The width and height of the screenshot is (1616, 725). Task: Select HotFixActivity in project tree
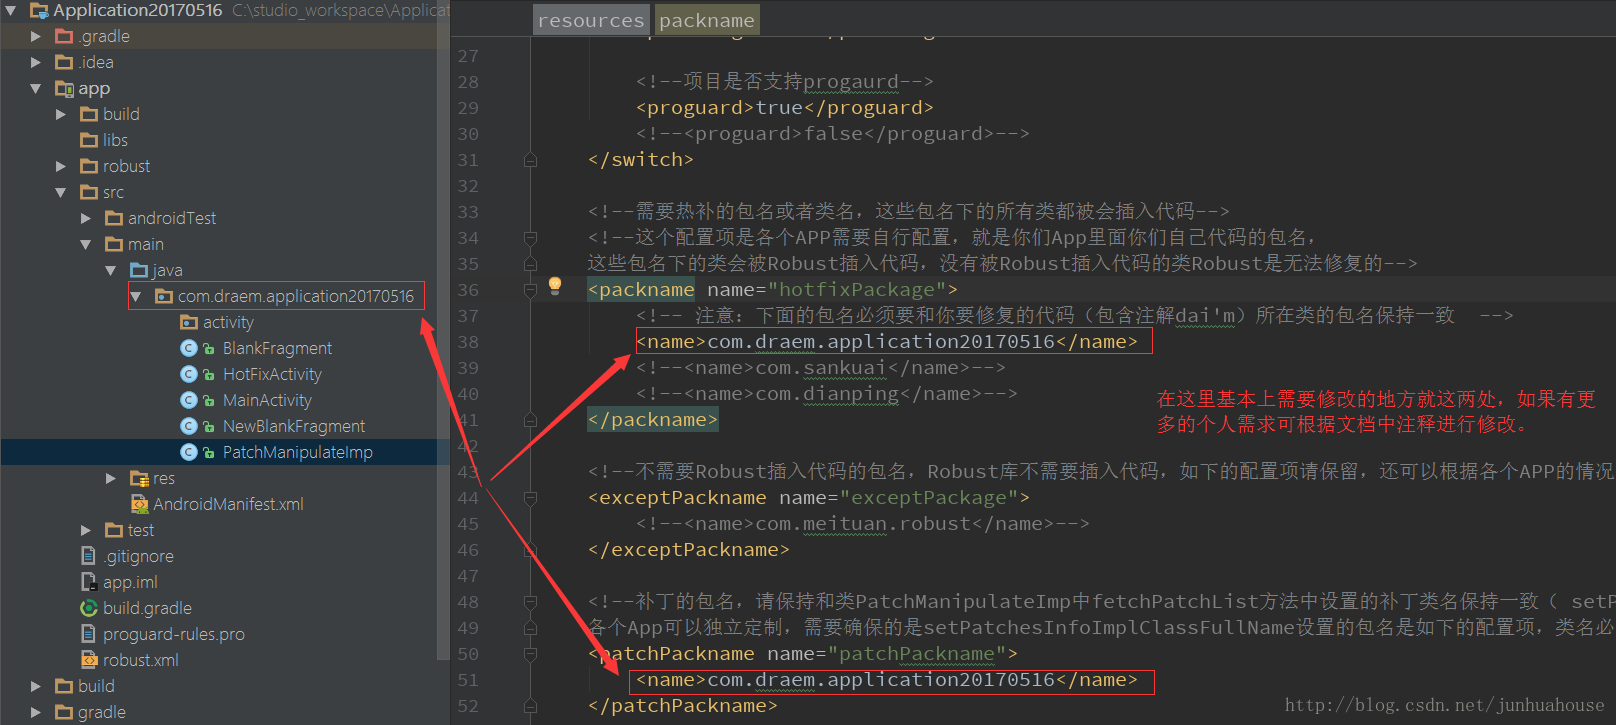point(272,374)
